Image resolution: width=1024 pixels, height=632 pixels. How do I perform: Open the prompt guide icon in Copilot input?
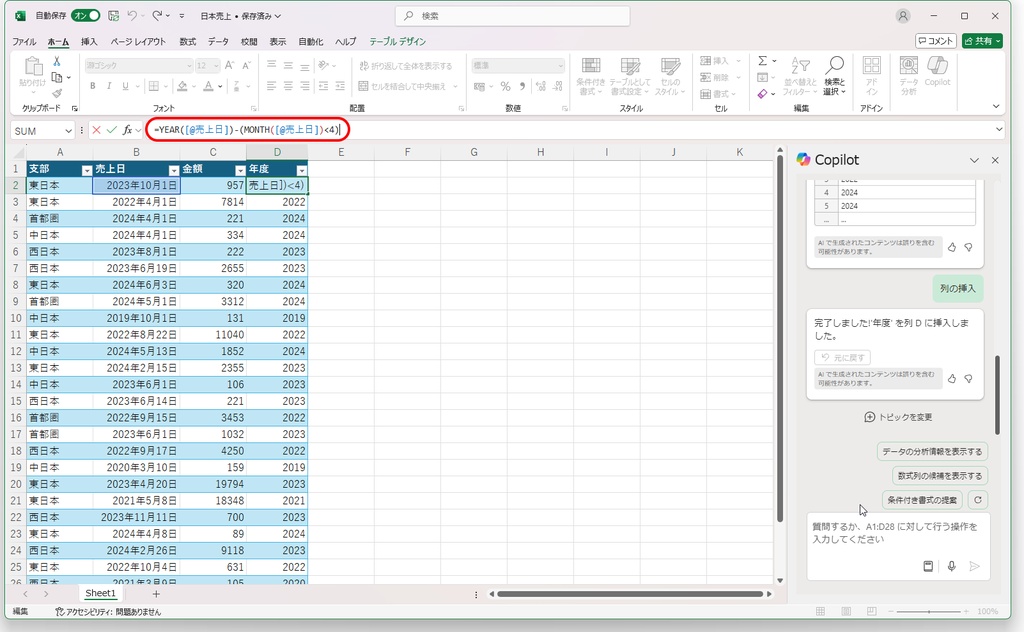(928, 566)
